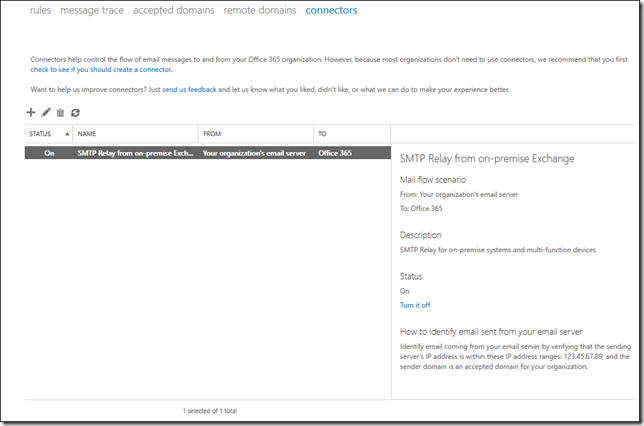The height and width of the screenshot is (426, 644).
Task: Follow the check if you should create connector link
Action: (101, 70)
